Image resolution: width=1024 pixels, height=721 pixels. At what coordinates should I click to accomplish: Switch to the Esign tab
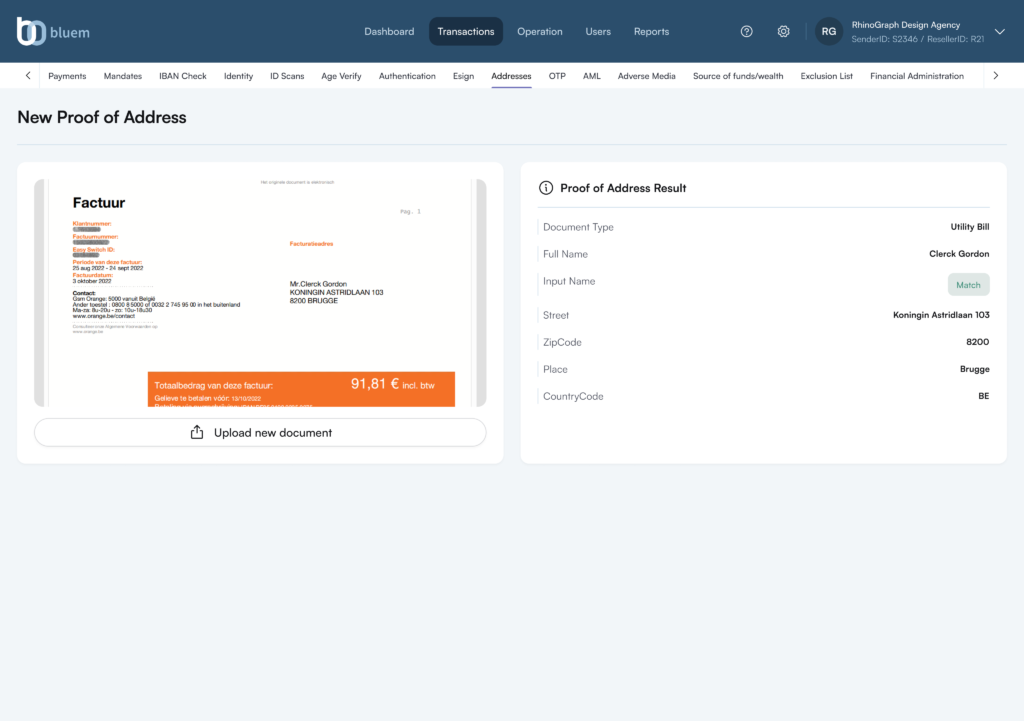(464, 76)
